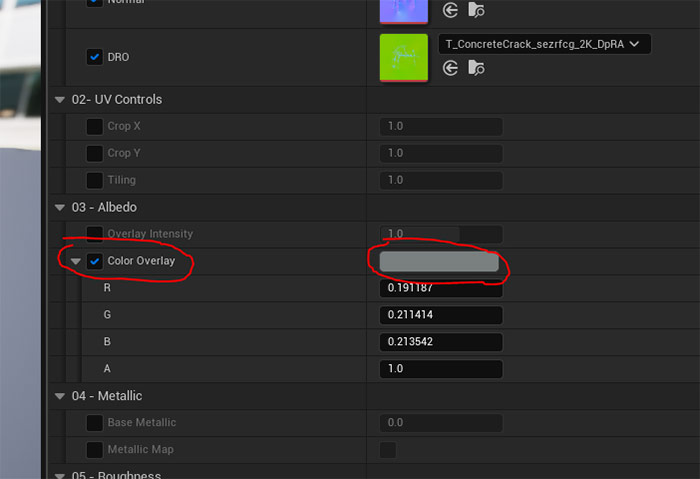This screenshot has width=700, height=479.
Task: Disable the DRO parameter checkbox
Action: point(95,57)
